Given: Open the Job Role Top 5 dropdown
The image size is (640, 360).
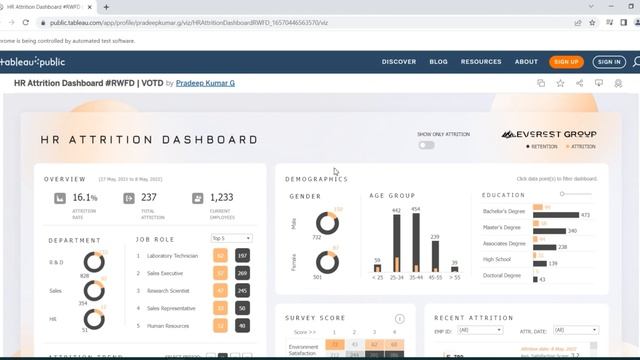Looking at the screenshot, I should [x=231, y=238].
